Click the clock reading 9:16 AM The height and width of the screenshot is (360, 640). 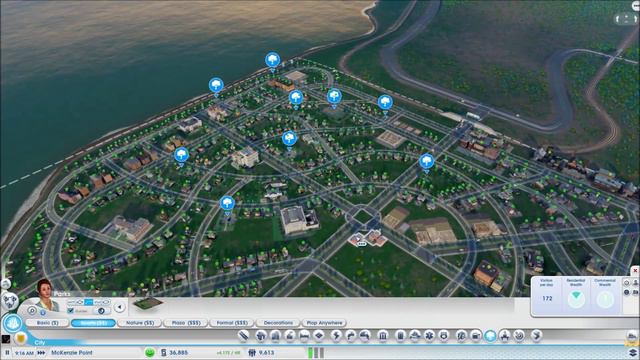click(24, 353)
